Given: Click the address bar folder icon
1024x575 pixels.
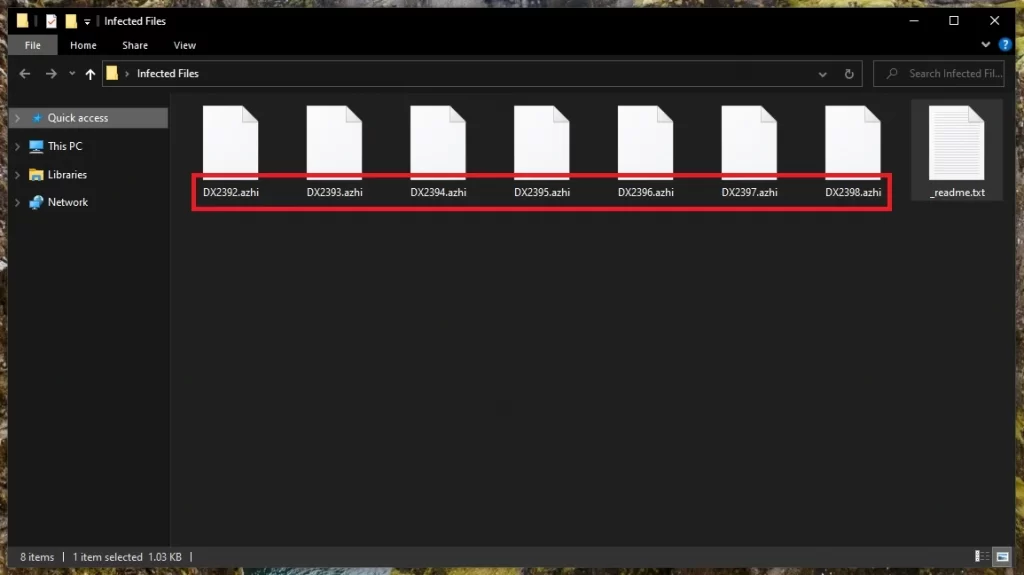Looking at the screenshot, I should pyautogui.click(x=112, y=73).
